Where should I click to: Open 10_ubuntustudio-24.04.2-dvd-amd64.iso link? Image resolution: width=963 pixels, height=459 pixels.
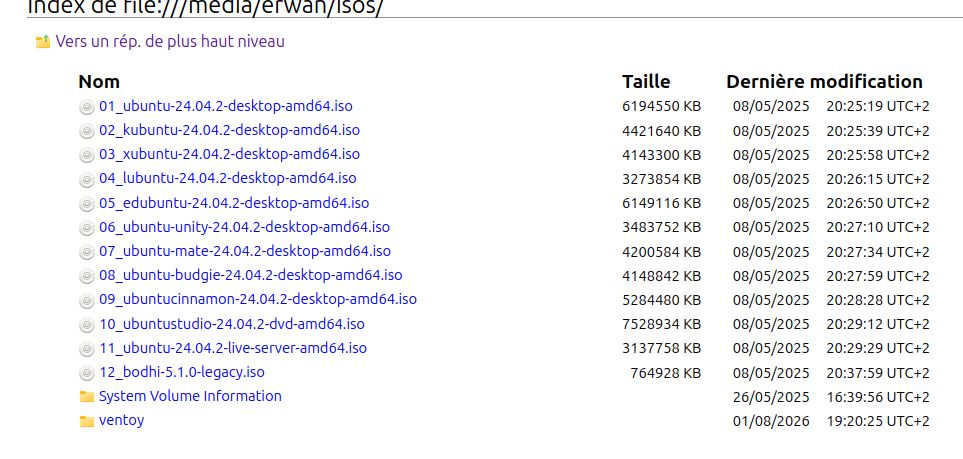click(x=232, y=324)
